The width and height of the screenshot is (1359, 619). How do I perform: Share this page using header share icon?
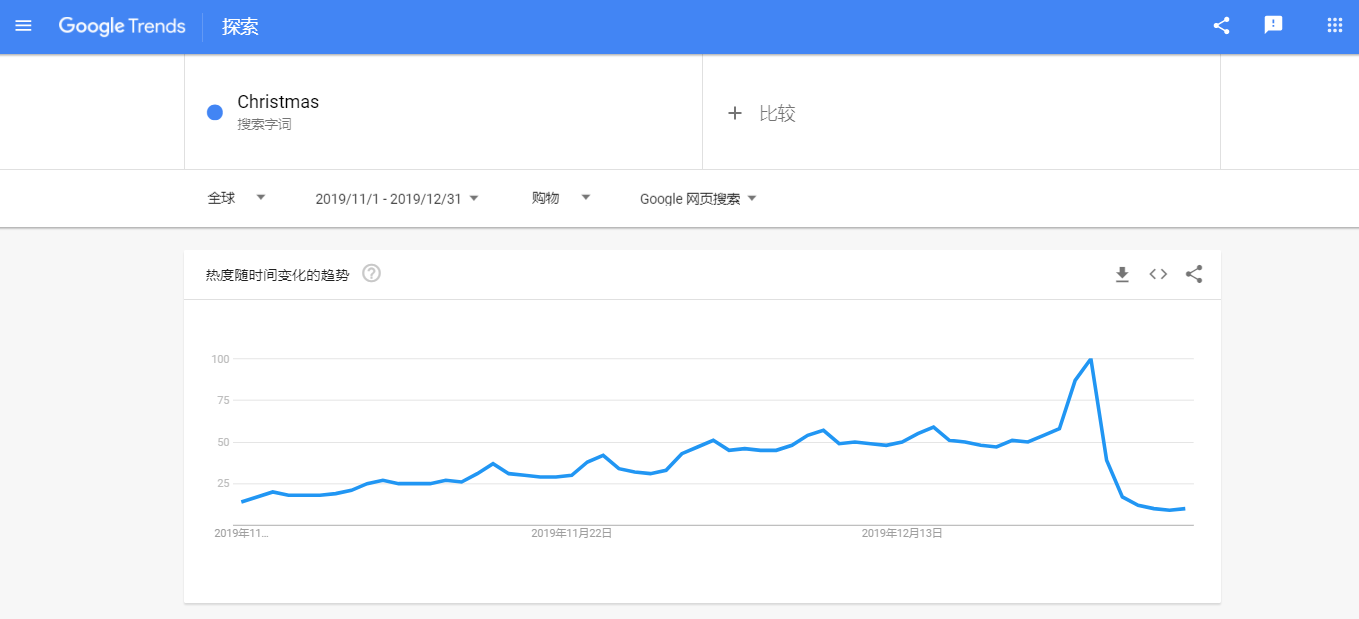coord(1221,26)
